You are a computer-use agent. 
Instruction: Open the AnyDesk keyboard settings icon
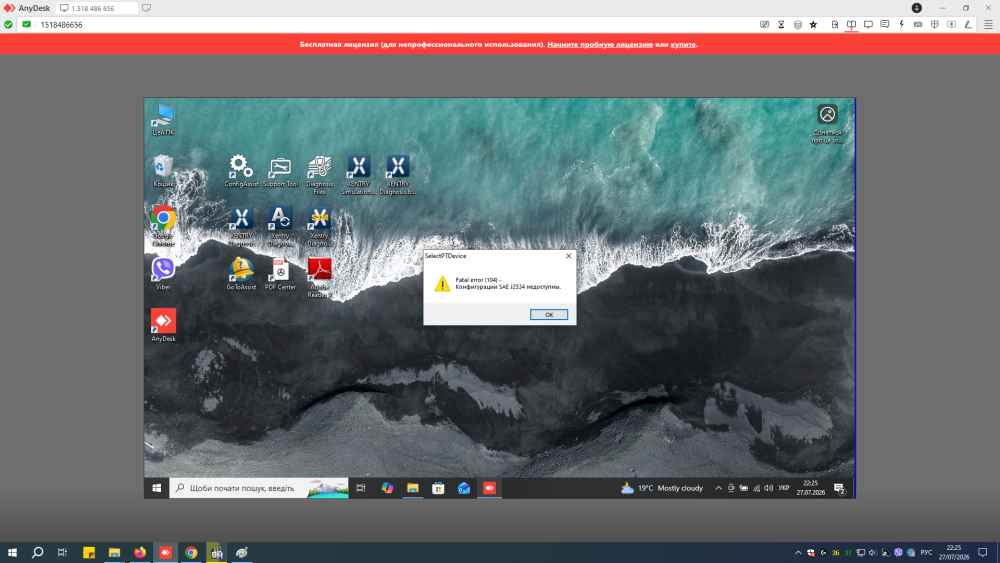coord(918,24)
